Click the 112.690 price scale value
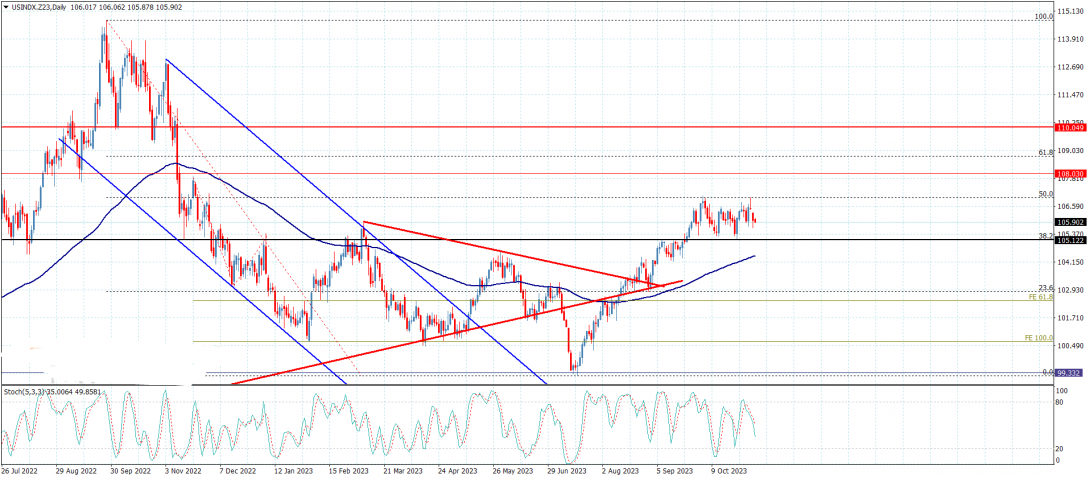This screenshot has width=1090, height=478. (1072, 67)
